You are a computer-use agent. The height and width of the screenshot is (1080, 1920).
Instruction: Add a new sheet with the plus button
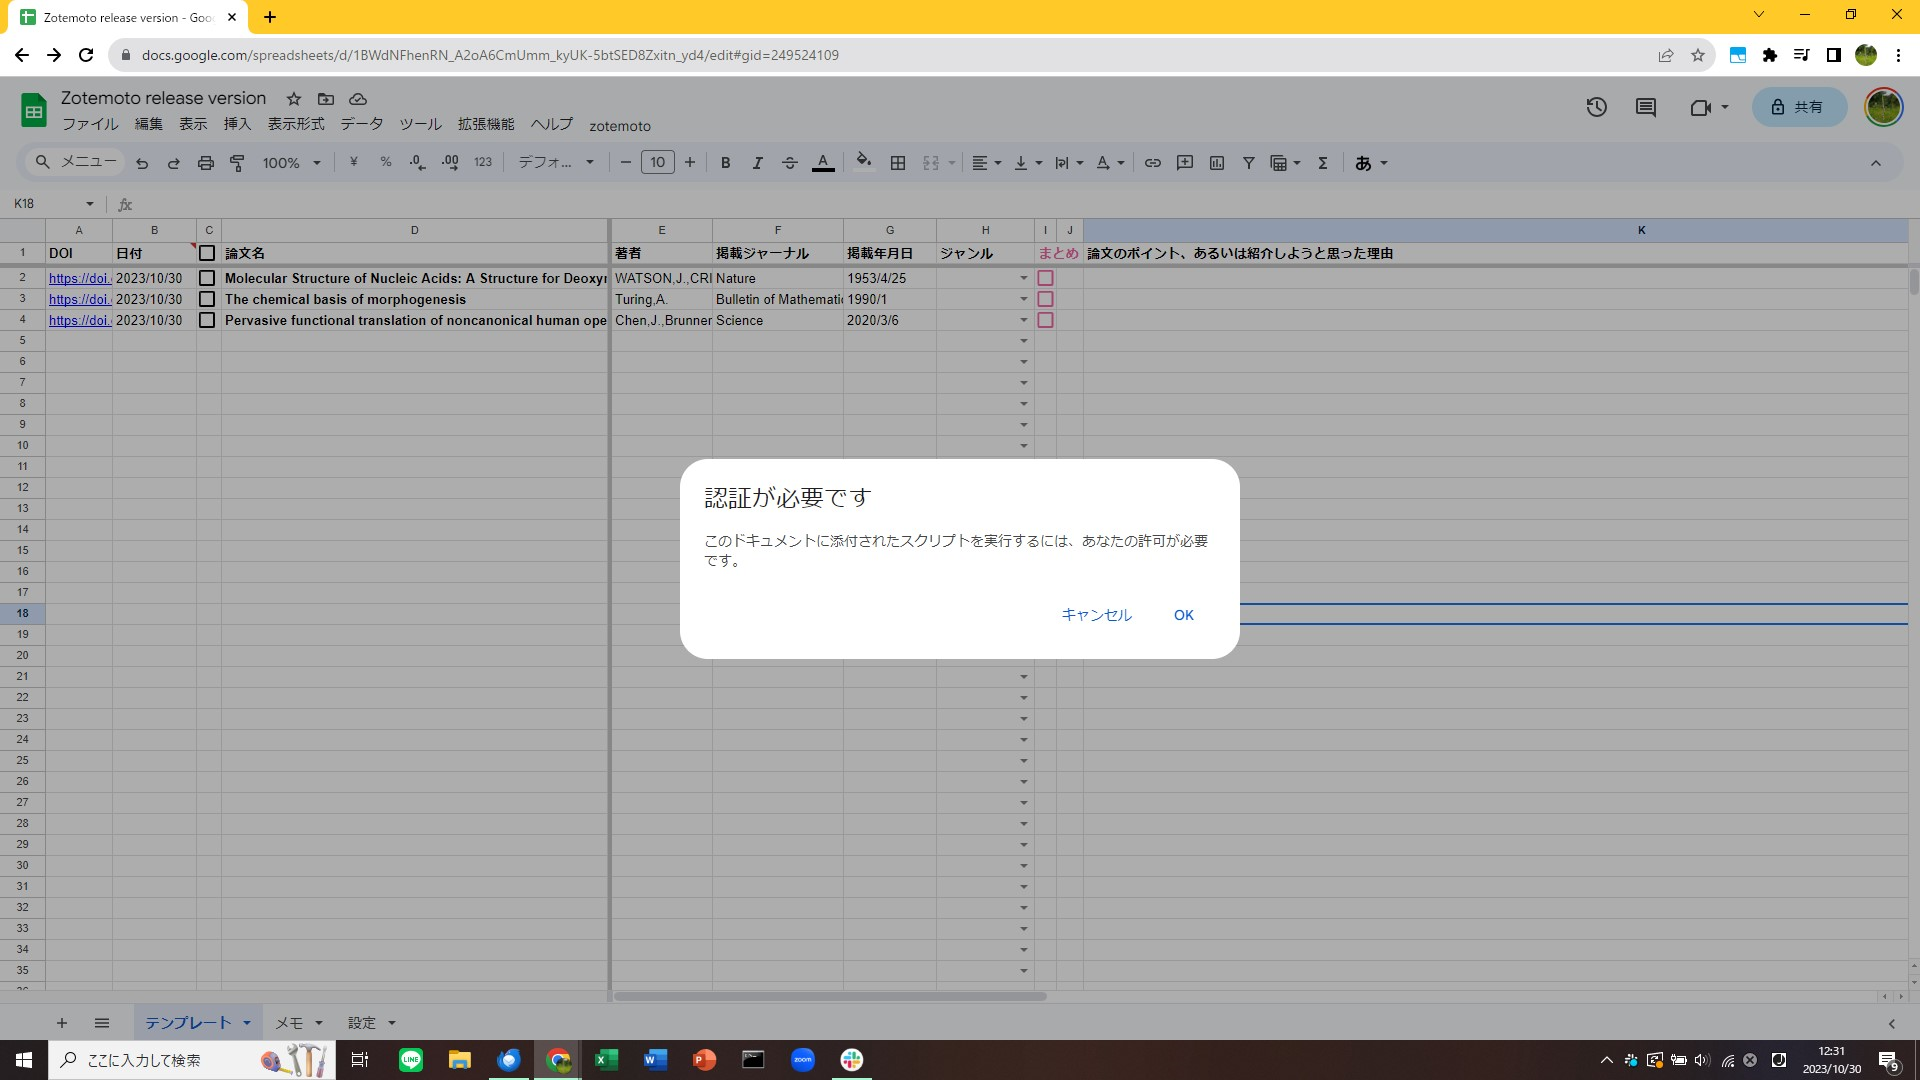61,1022
